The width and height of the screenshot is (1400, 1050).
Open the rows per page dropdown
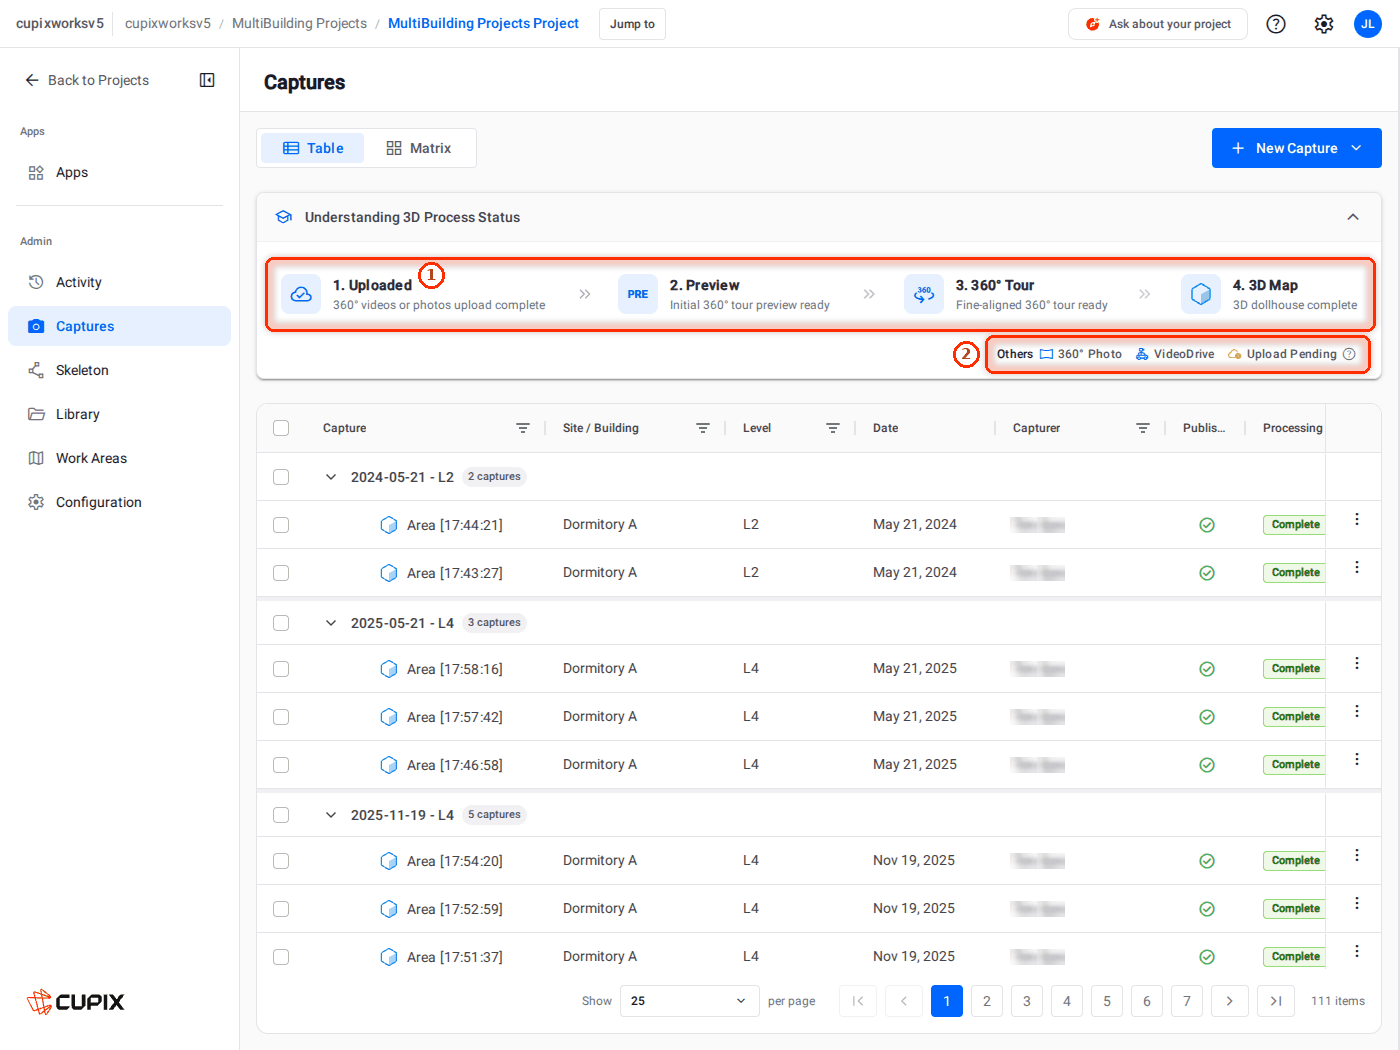coord(688,1001)
